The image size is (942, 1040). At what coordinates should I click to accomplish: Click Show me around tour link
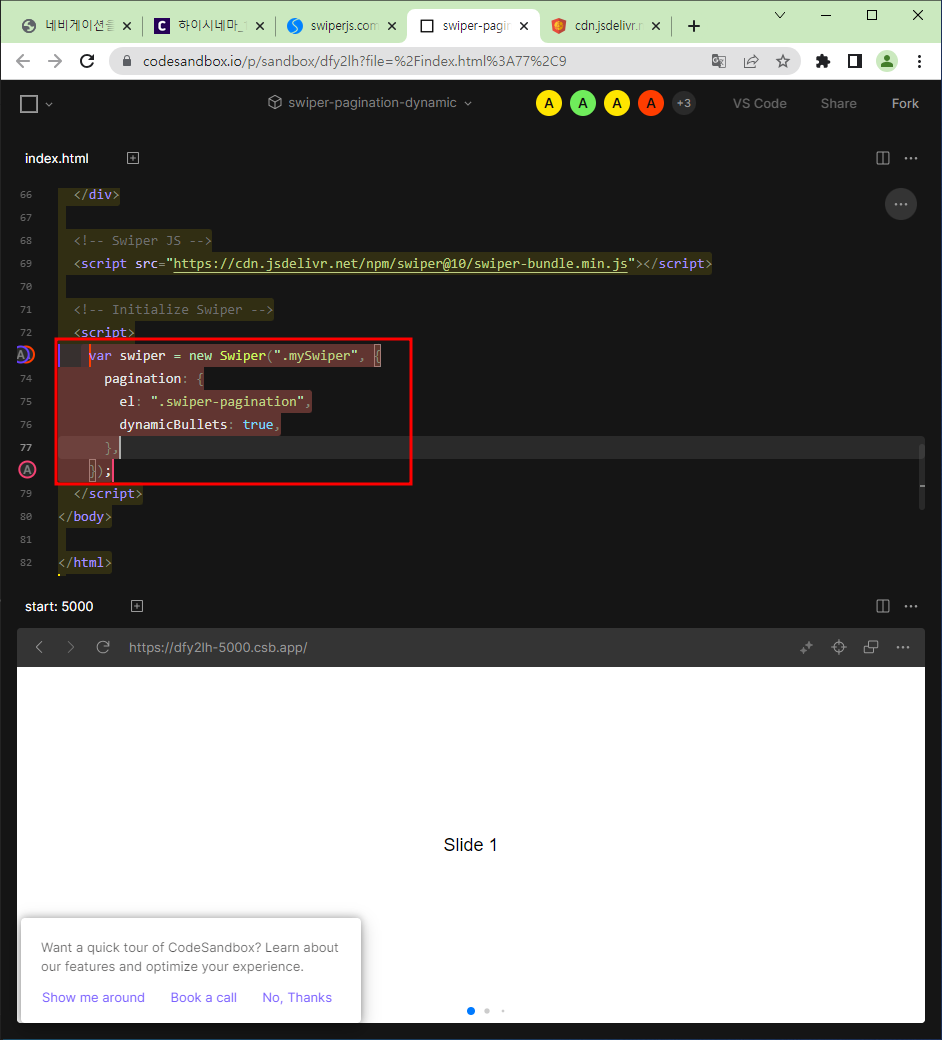93,997
